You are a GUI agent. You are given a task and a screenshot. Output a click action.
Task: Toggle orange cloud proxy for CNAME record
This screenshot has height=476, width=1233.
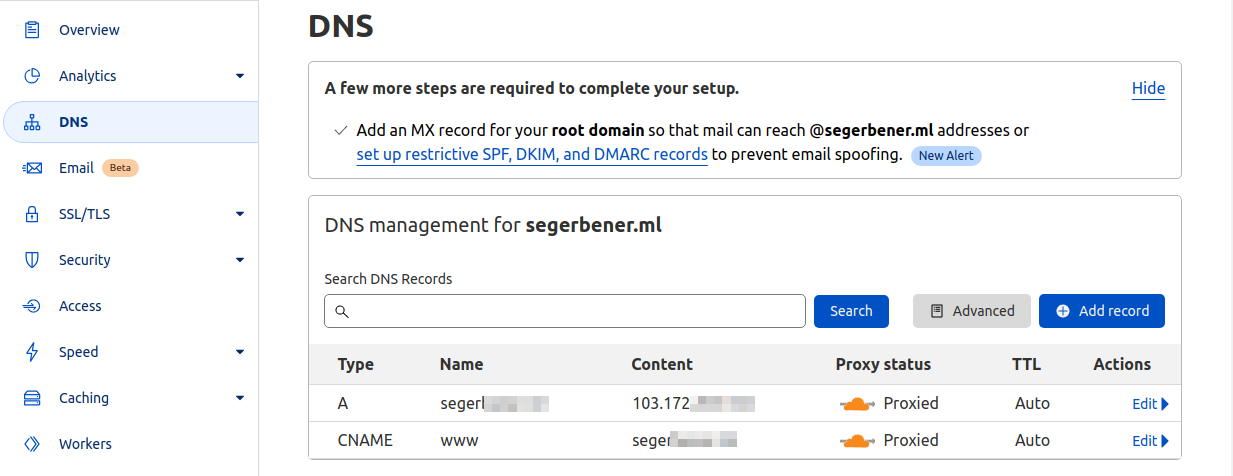click(857, 440)
